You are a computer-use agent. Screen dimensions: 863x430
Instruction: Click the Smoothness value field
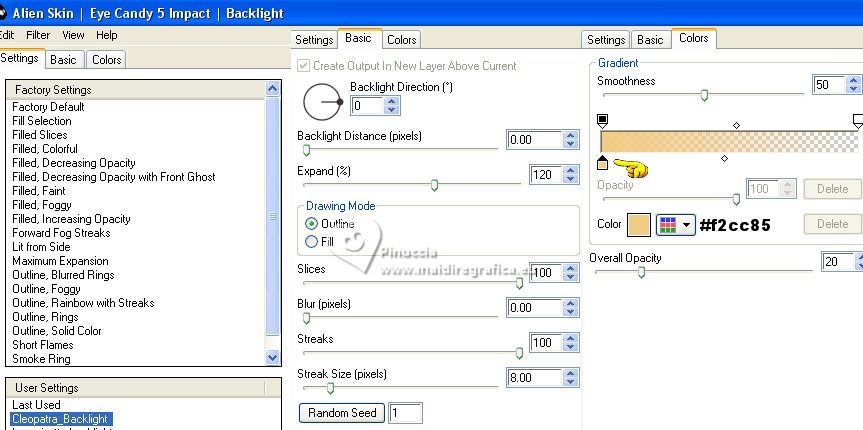click(829, 85)
